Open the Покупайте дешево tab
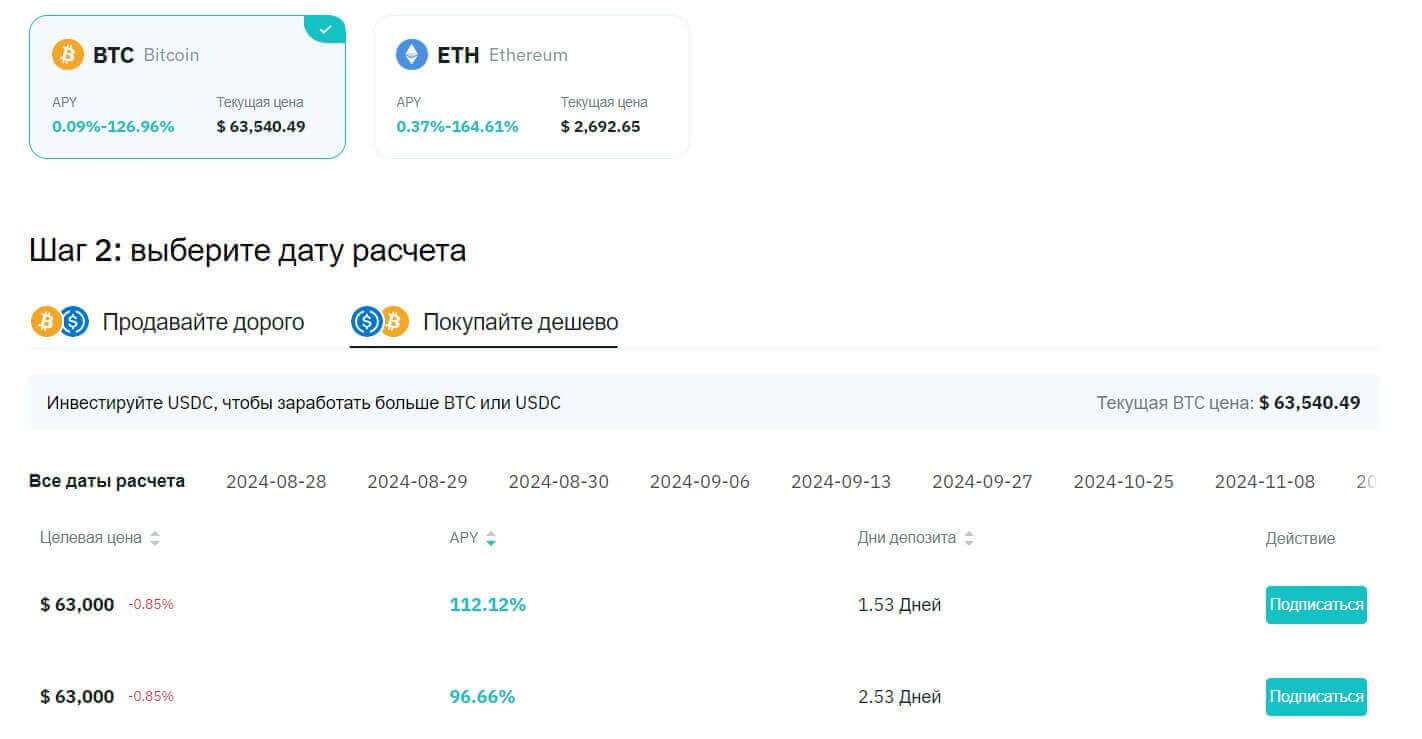 (520, 322)
